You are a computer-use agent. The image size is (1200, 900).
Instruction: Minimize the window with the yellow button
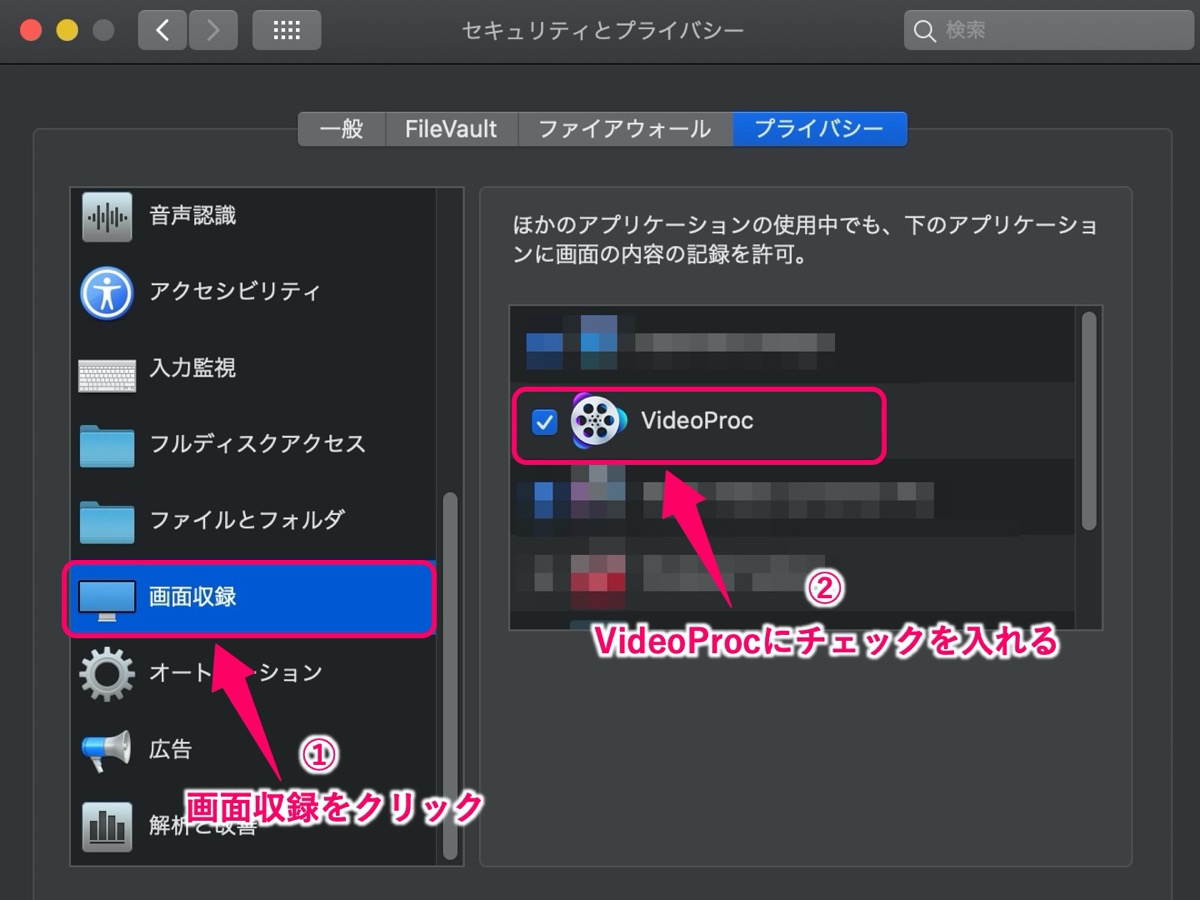[67, 31]
